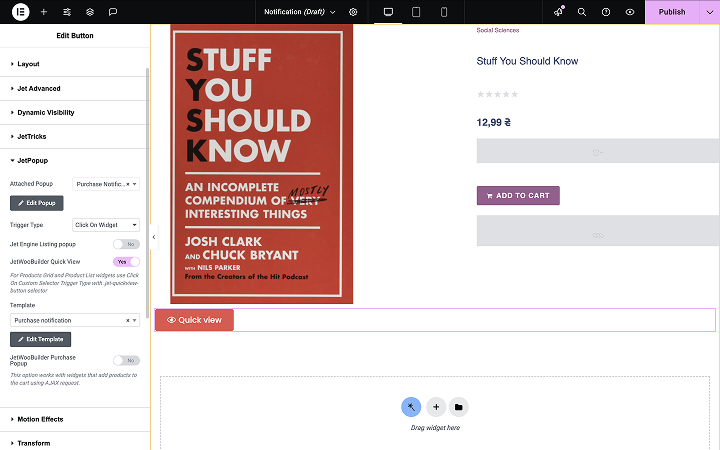Collapse the editor side panel
Screen dimensions: 720x450
(154, 237)
